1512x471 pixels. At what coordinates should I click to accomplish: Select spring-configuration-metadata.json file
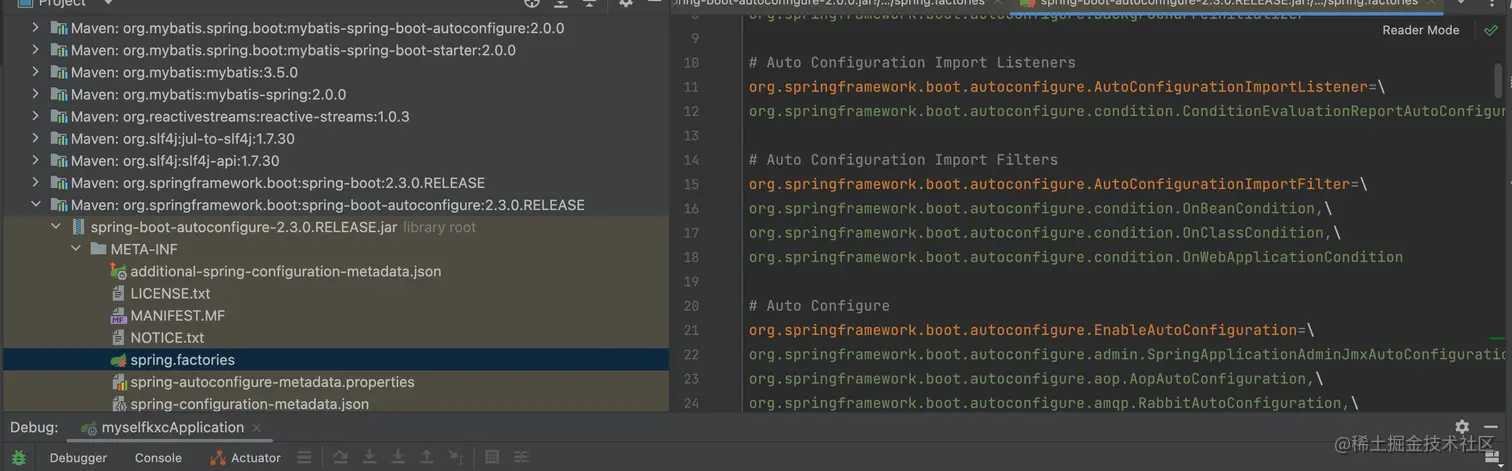(249, 404)
